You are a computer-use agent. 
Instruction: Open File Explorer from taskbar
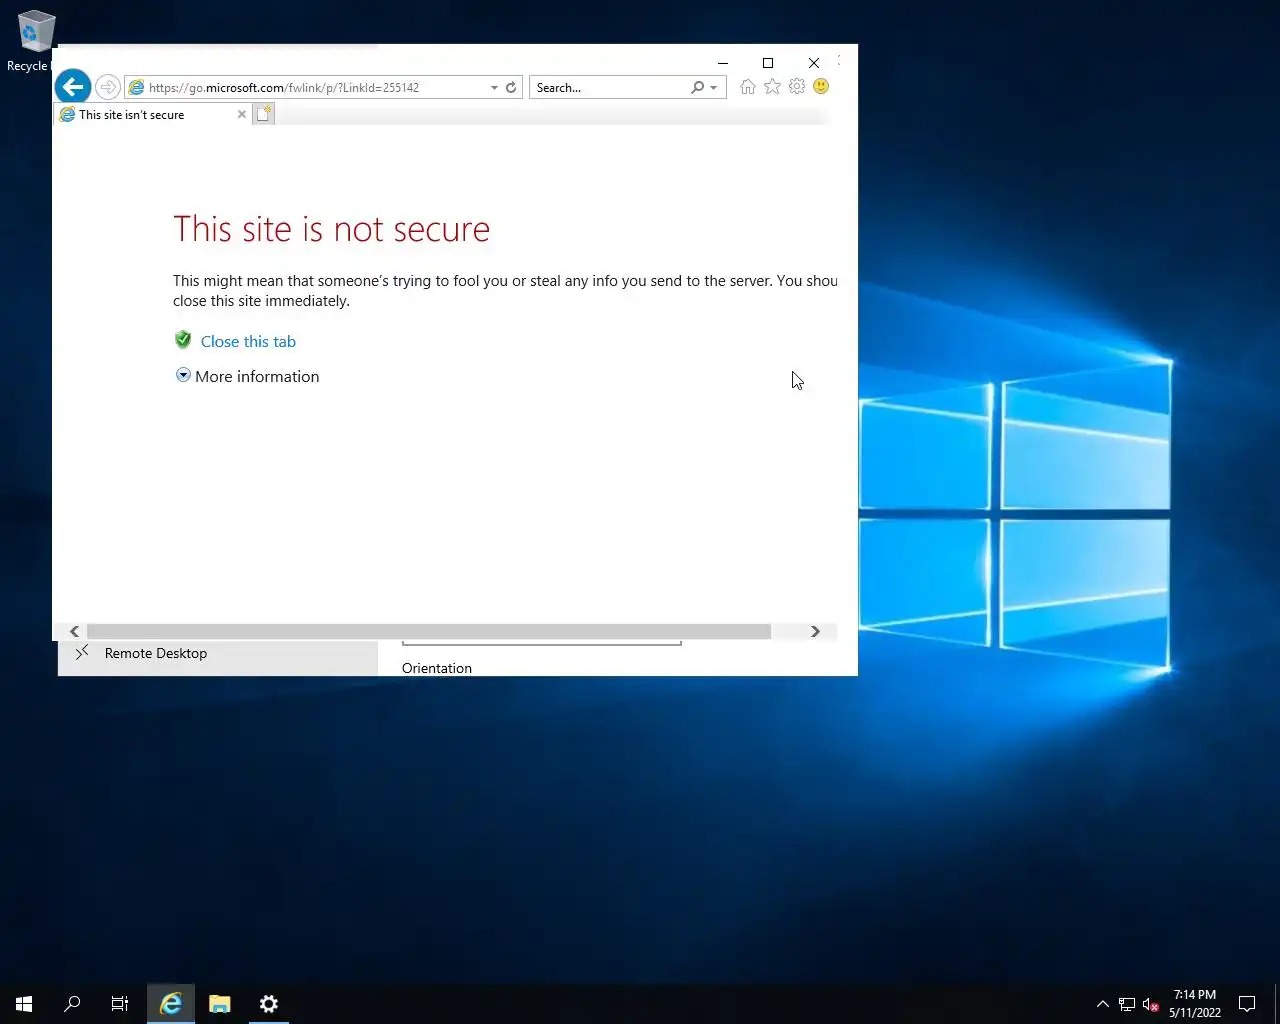pos(220,1004)
